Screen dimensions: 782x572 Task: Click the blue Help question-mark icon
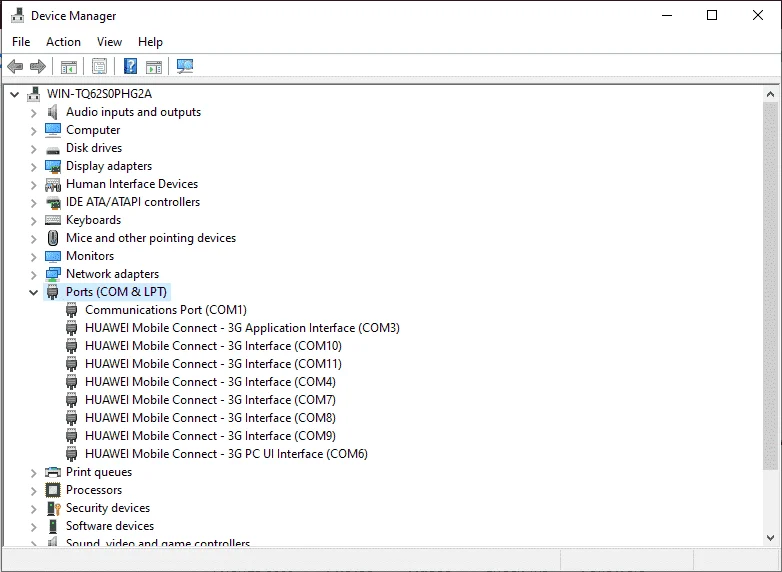coord(130,66)
